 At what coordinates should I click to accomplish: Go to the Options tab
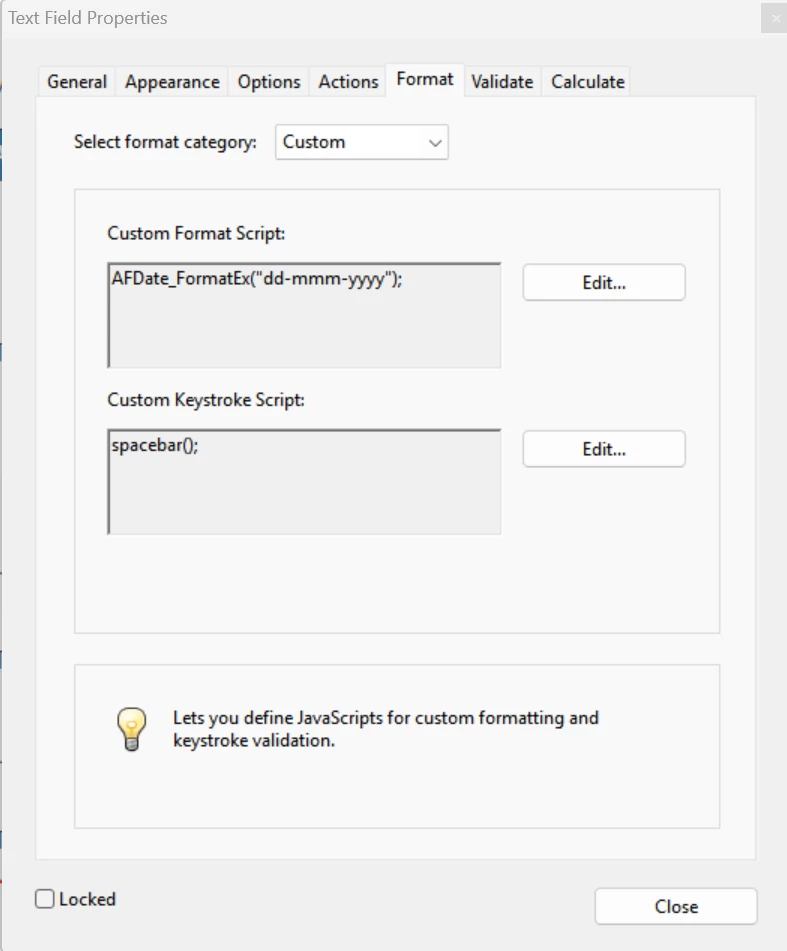[269, 82]
